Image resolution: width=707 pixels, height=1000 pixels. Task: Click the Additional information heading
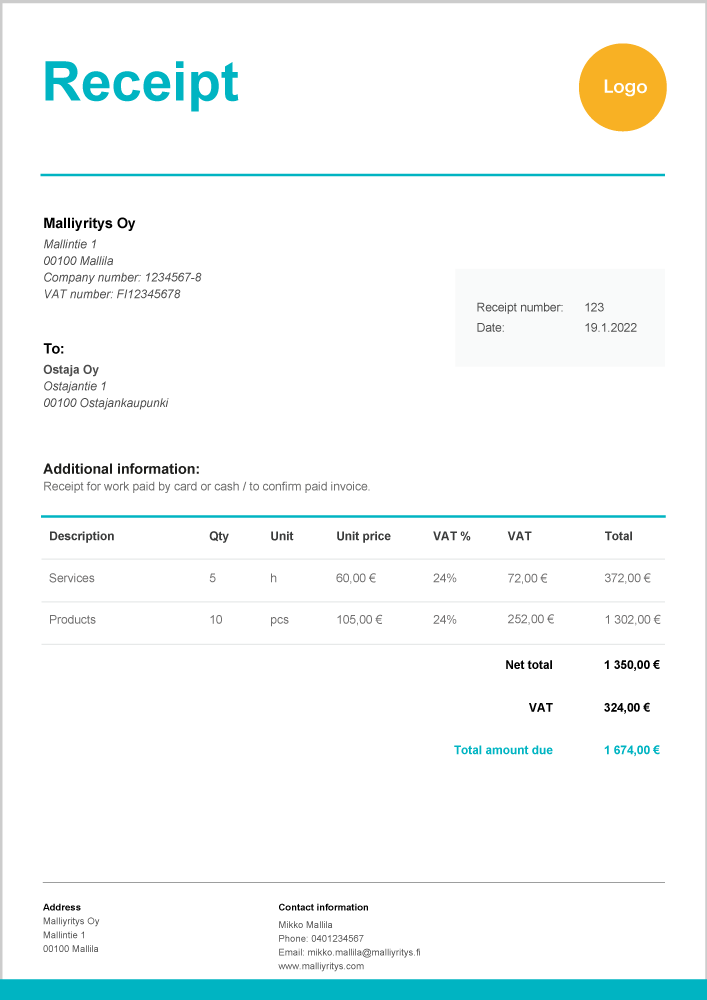coord(121,469)
